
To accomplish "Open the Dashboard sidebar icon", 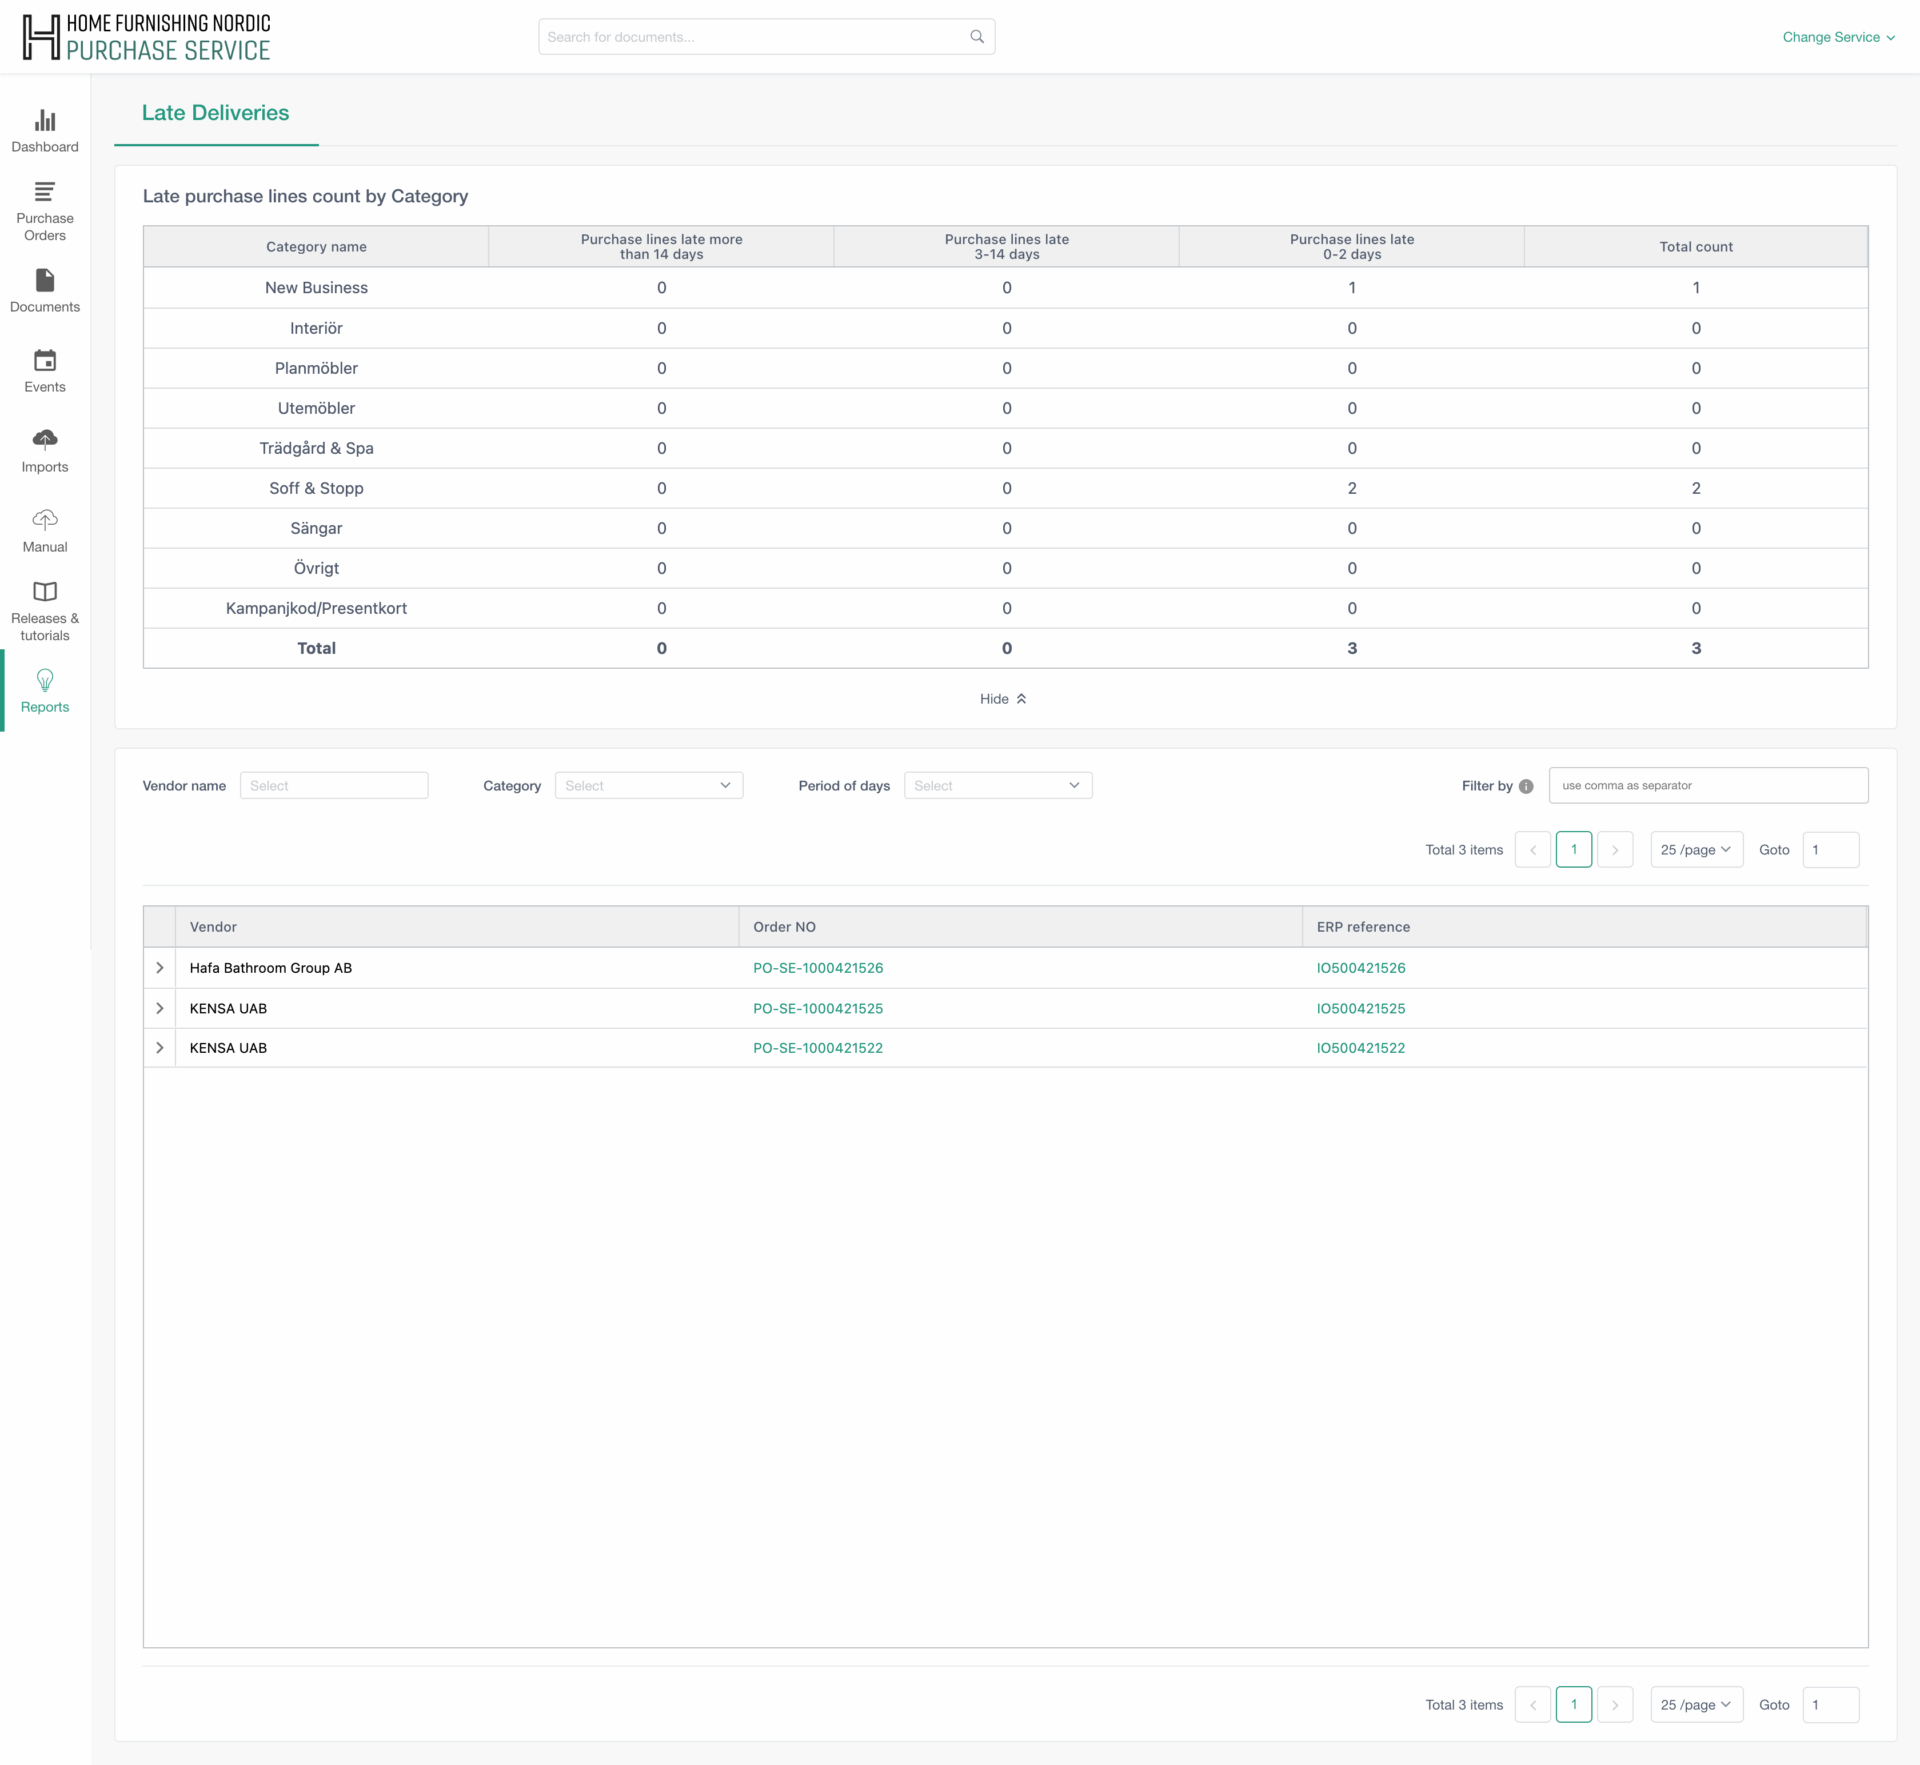I will coord(45,121).
